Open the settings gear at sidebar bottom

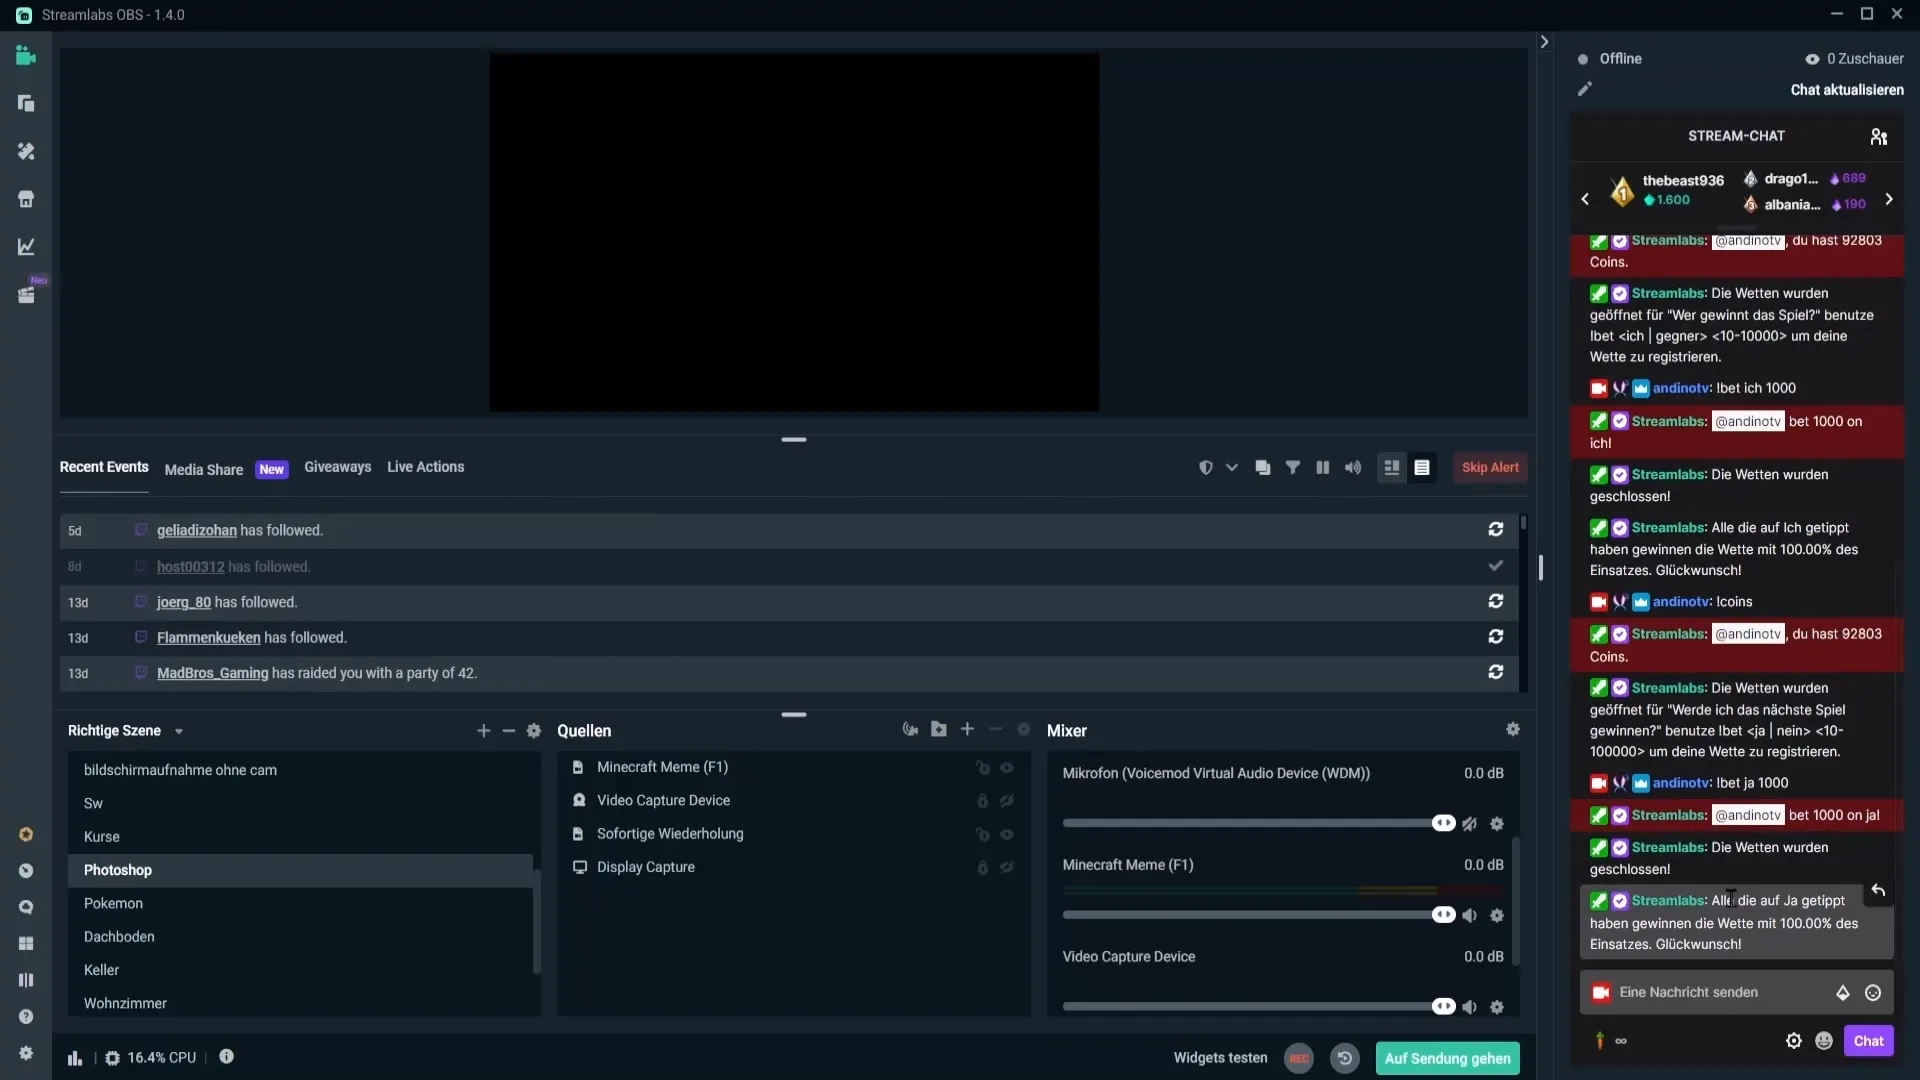tap(26, 1053)
